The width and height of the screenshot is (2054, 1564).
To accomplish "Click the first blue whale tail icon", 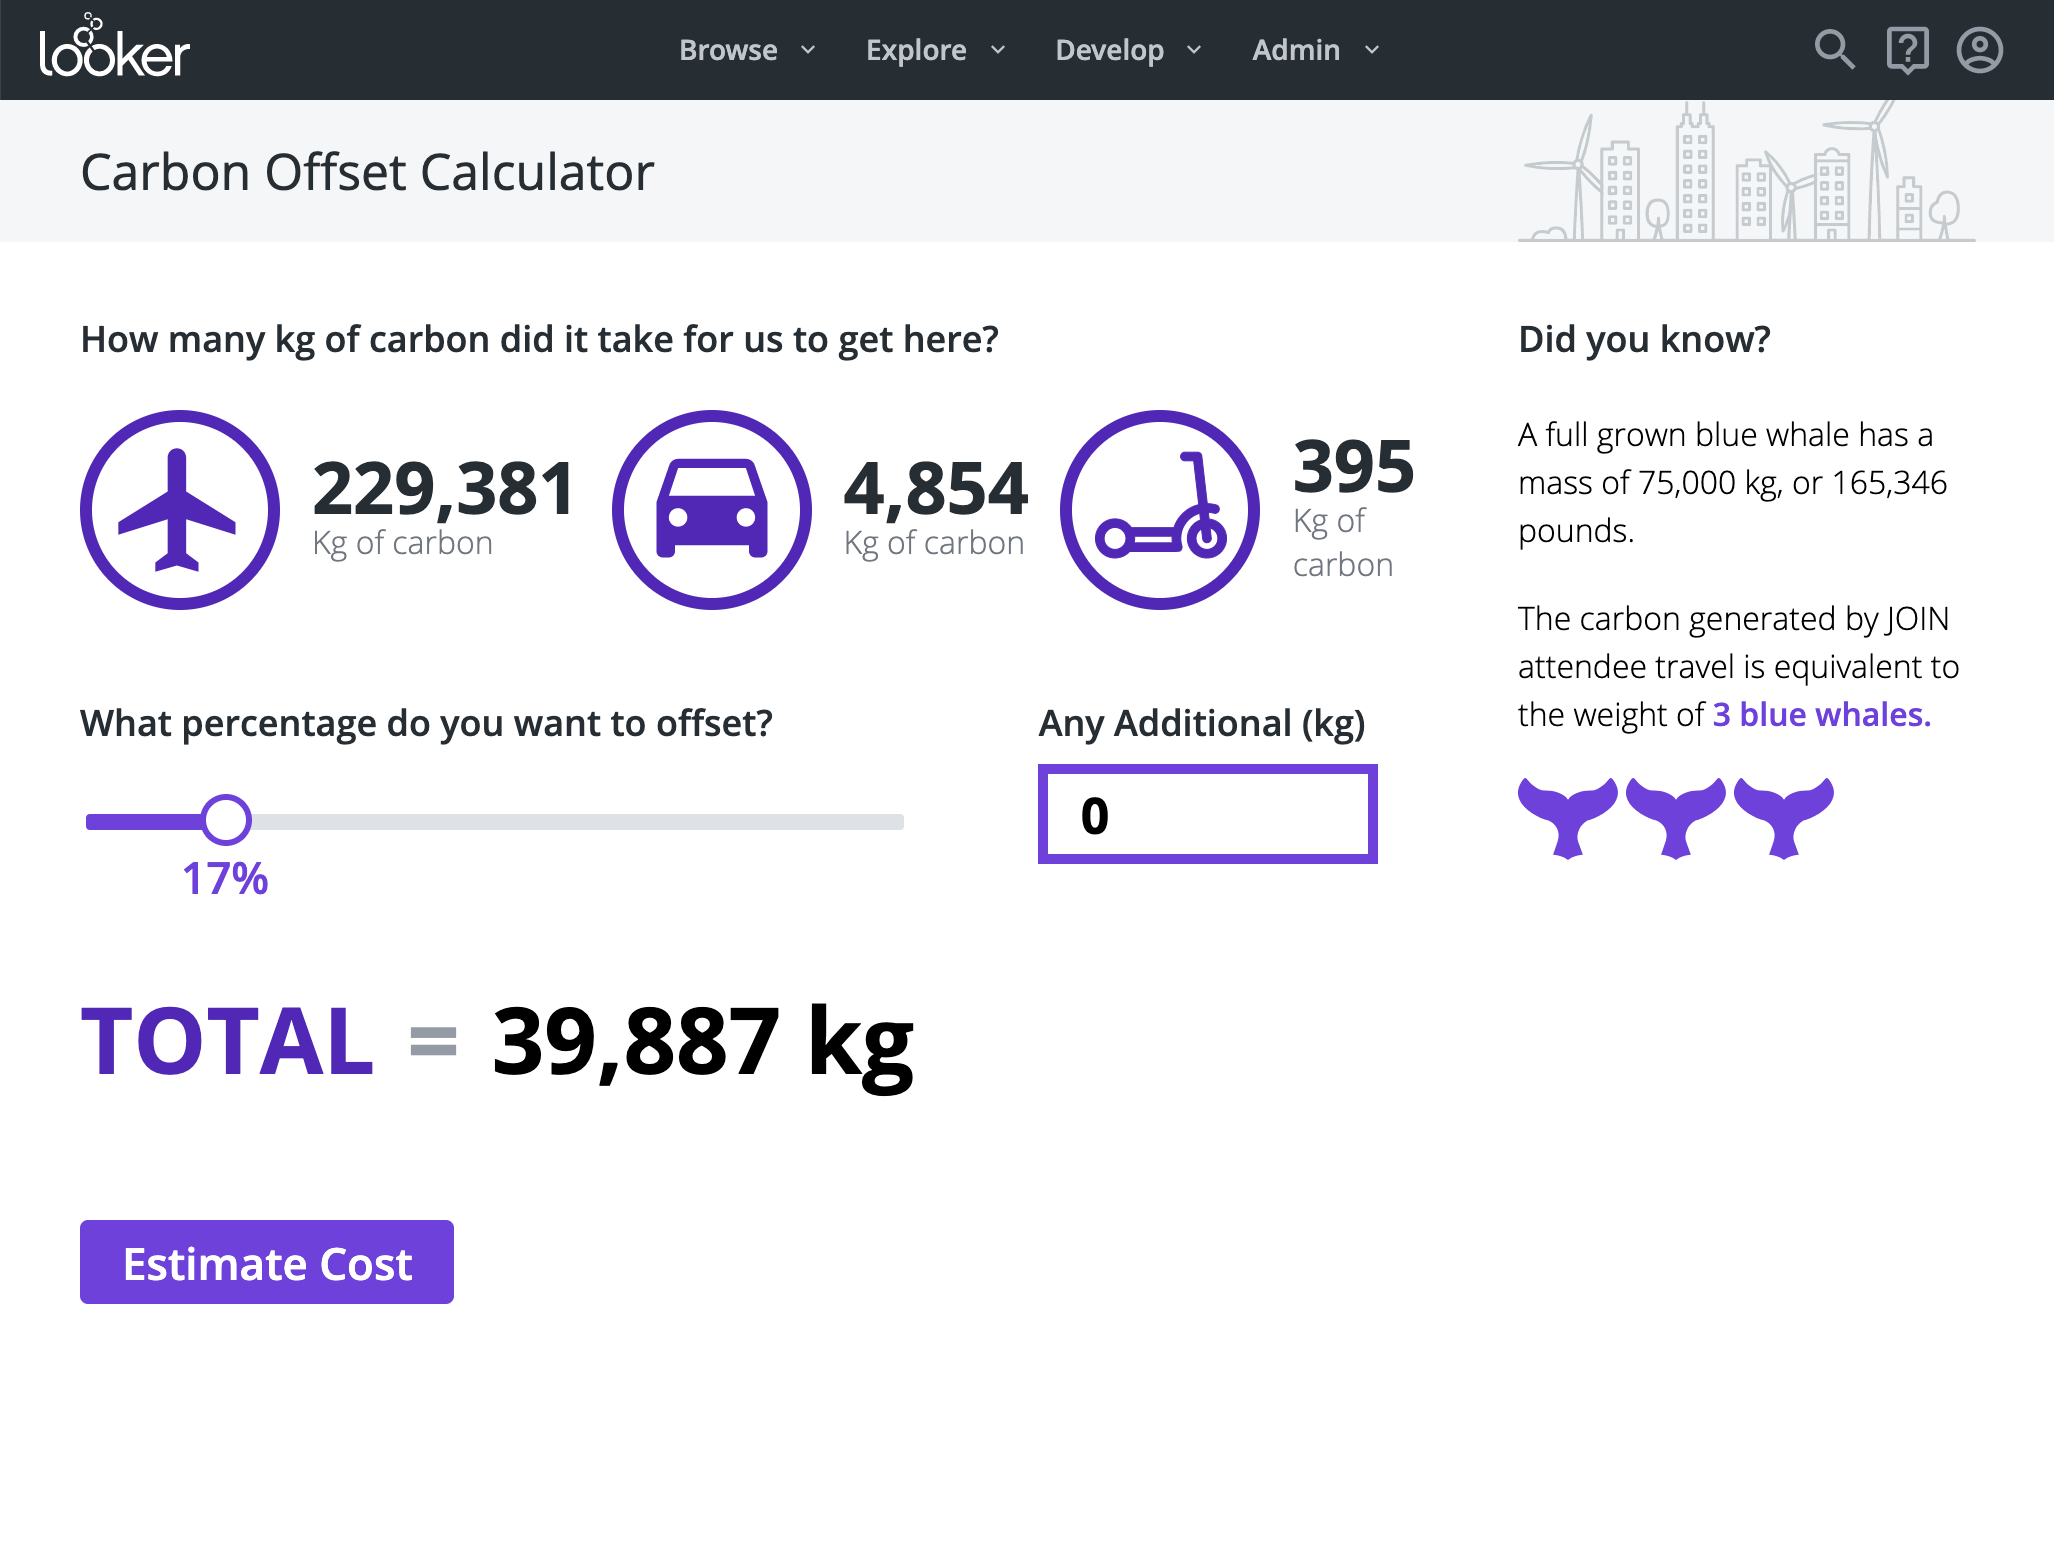I will [1567, 816].
